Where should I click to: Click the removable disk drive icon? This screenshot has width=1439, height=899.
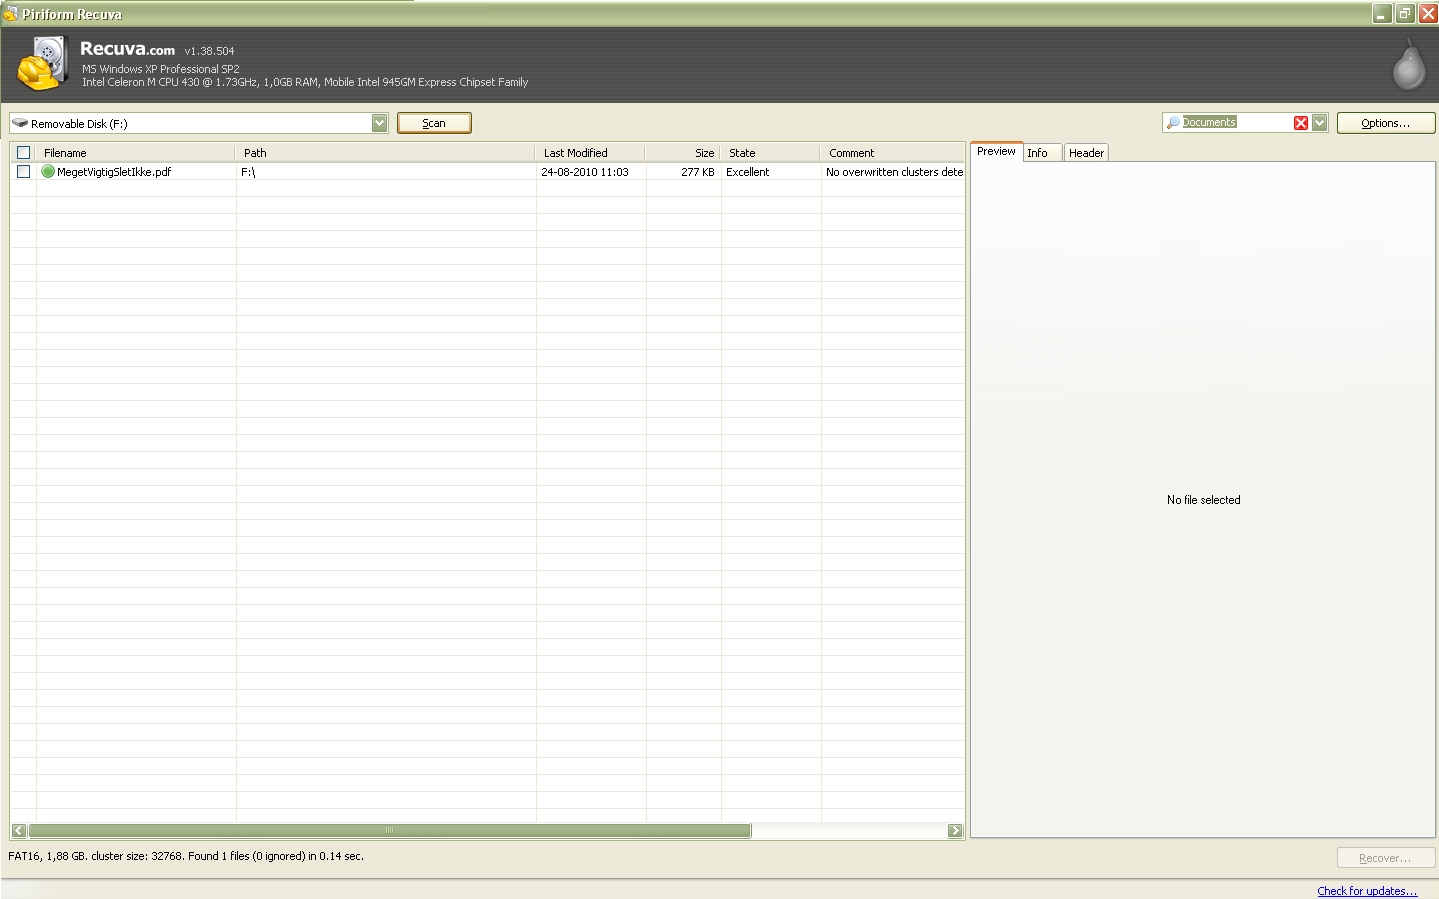20,123
